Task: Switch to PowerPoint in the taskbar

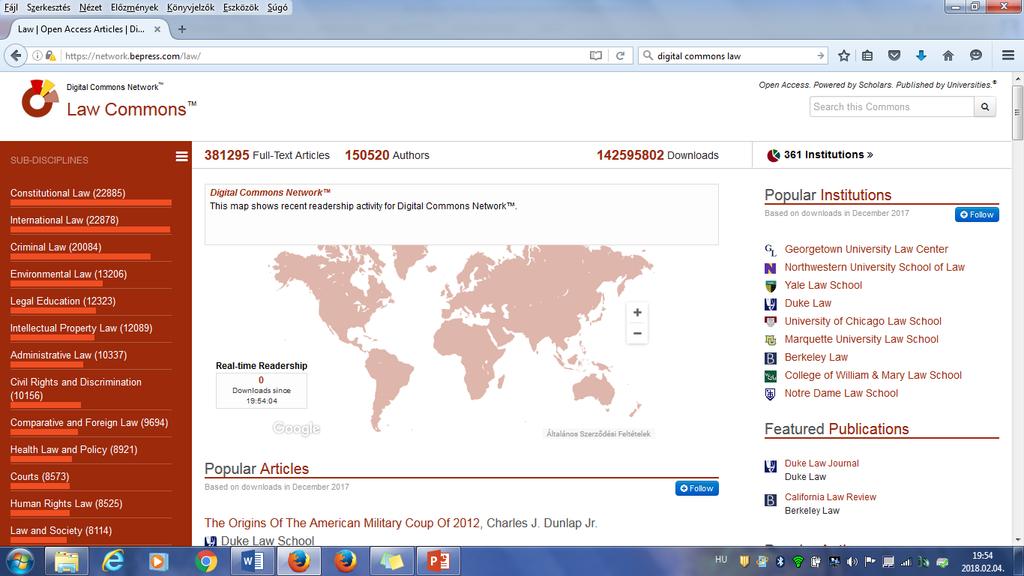Action: 438,561
